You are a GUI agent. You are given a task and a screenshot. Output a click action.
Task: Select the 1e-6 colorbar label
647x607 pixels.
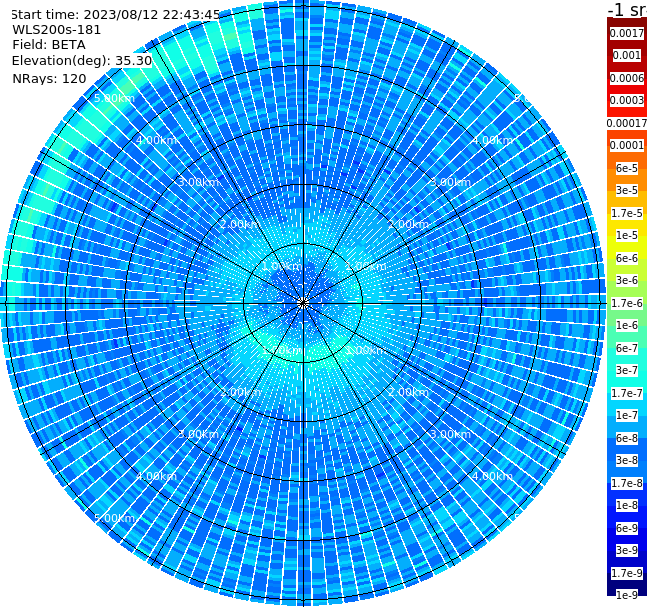tap(627, 325)
